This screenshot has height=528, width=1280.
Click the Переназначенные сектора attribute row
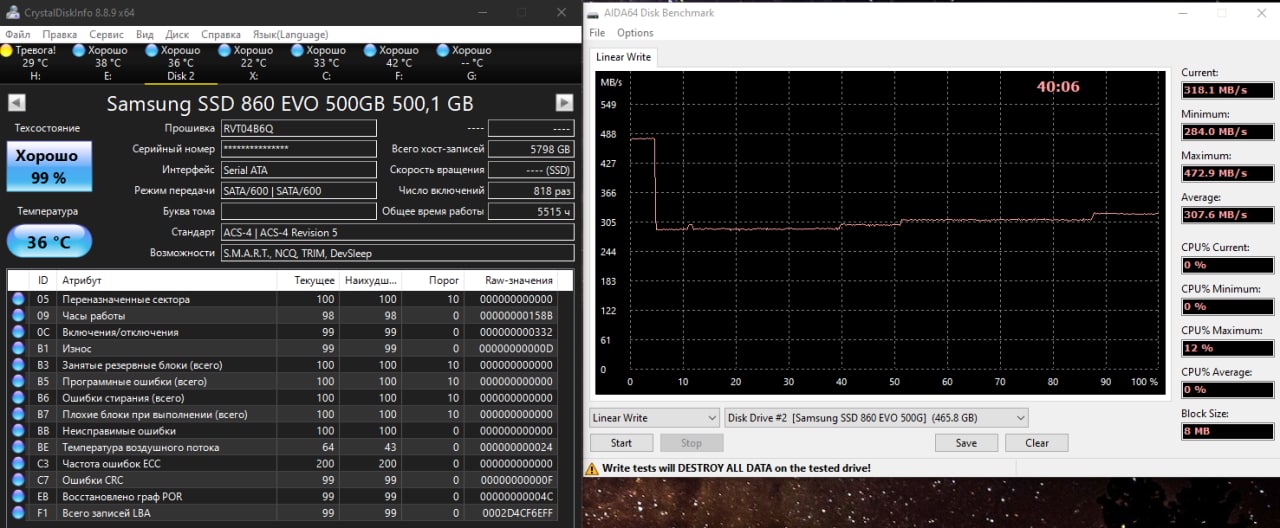point(290,299)
